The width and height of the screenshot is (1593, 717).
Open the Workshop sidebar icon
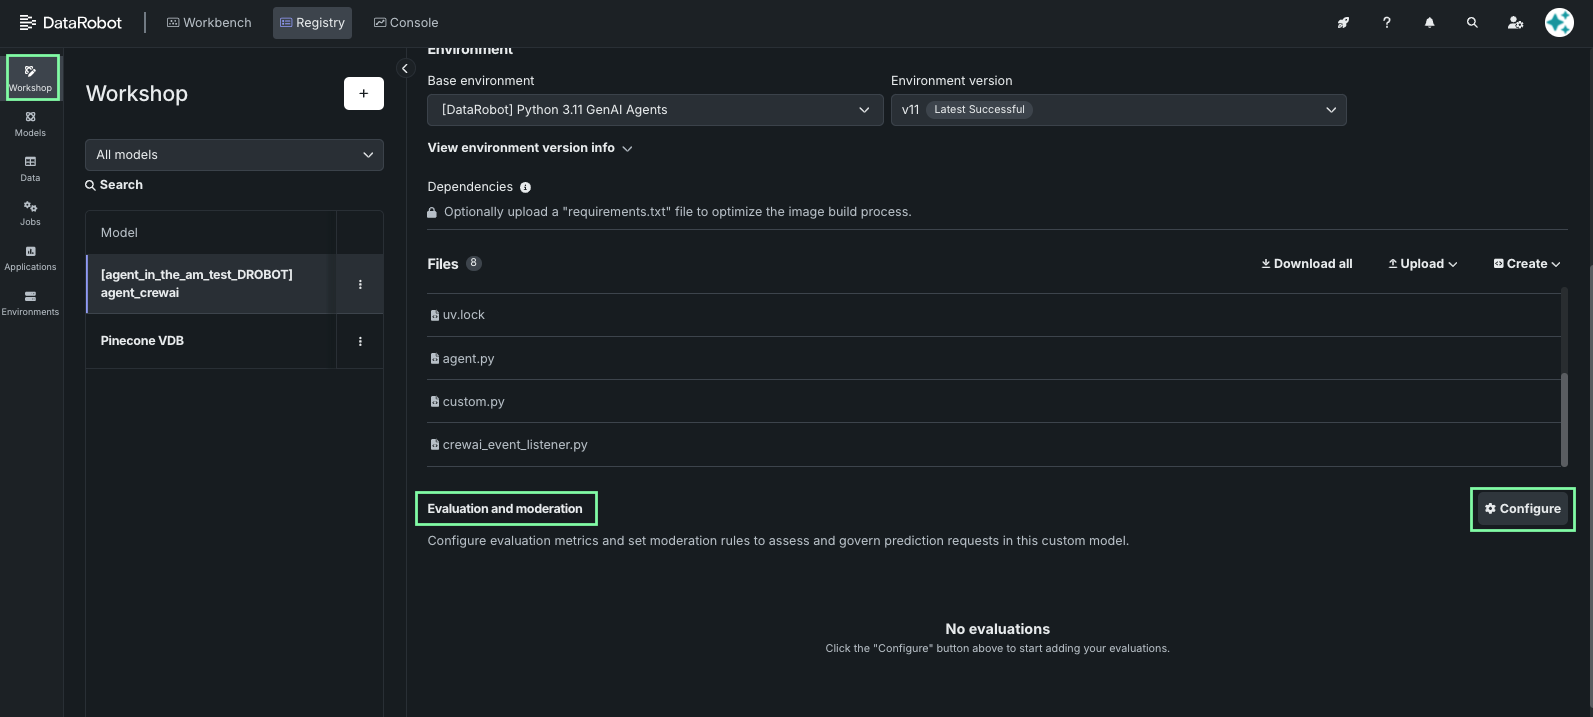31,77
